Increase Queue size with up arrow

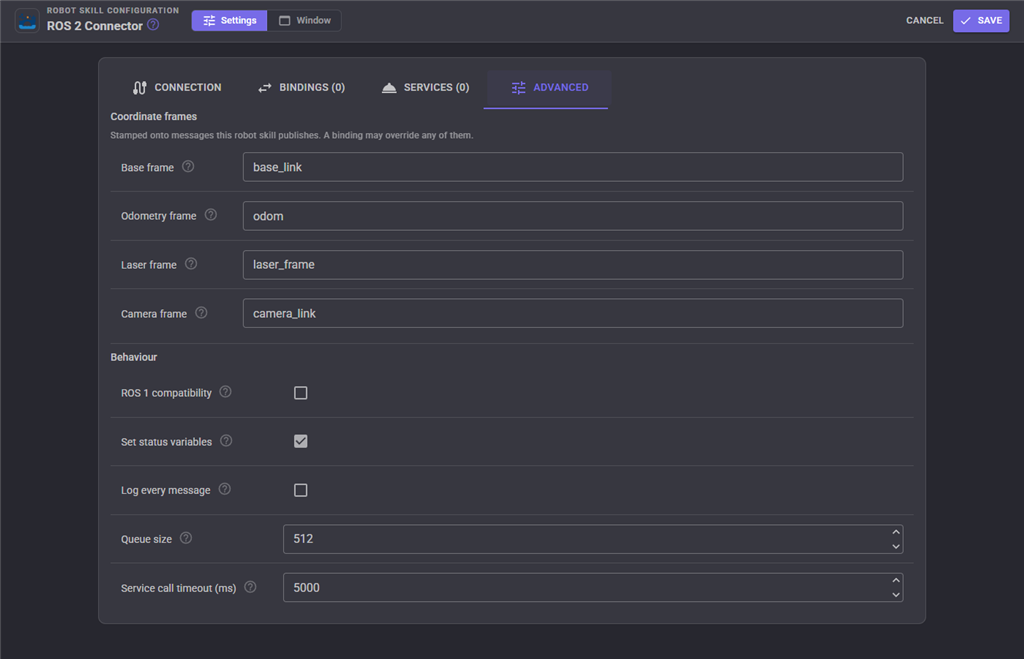click(x=896, y=532)
